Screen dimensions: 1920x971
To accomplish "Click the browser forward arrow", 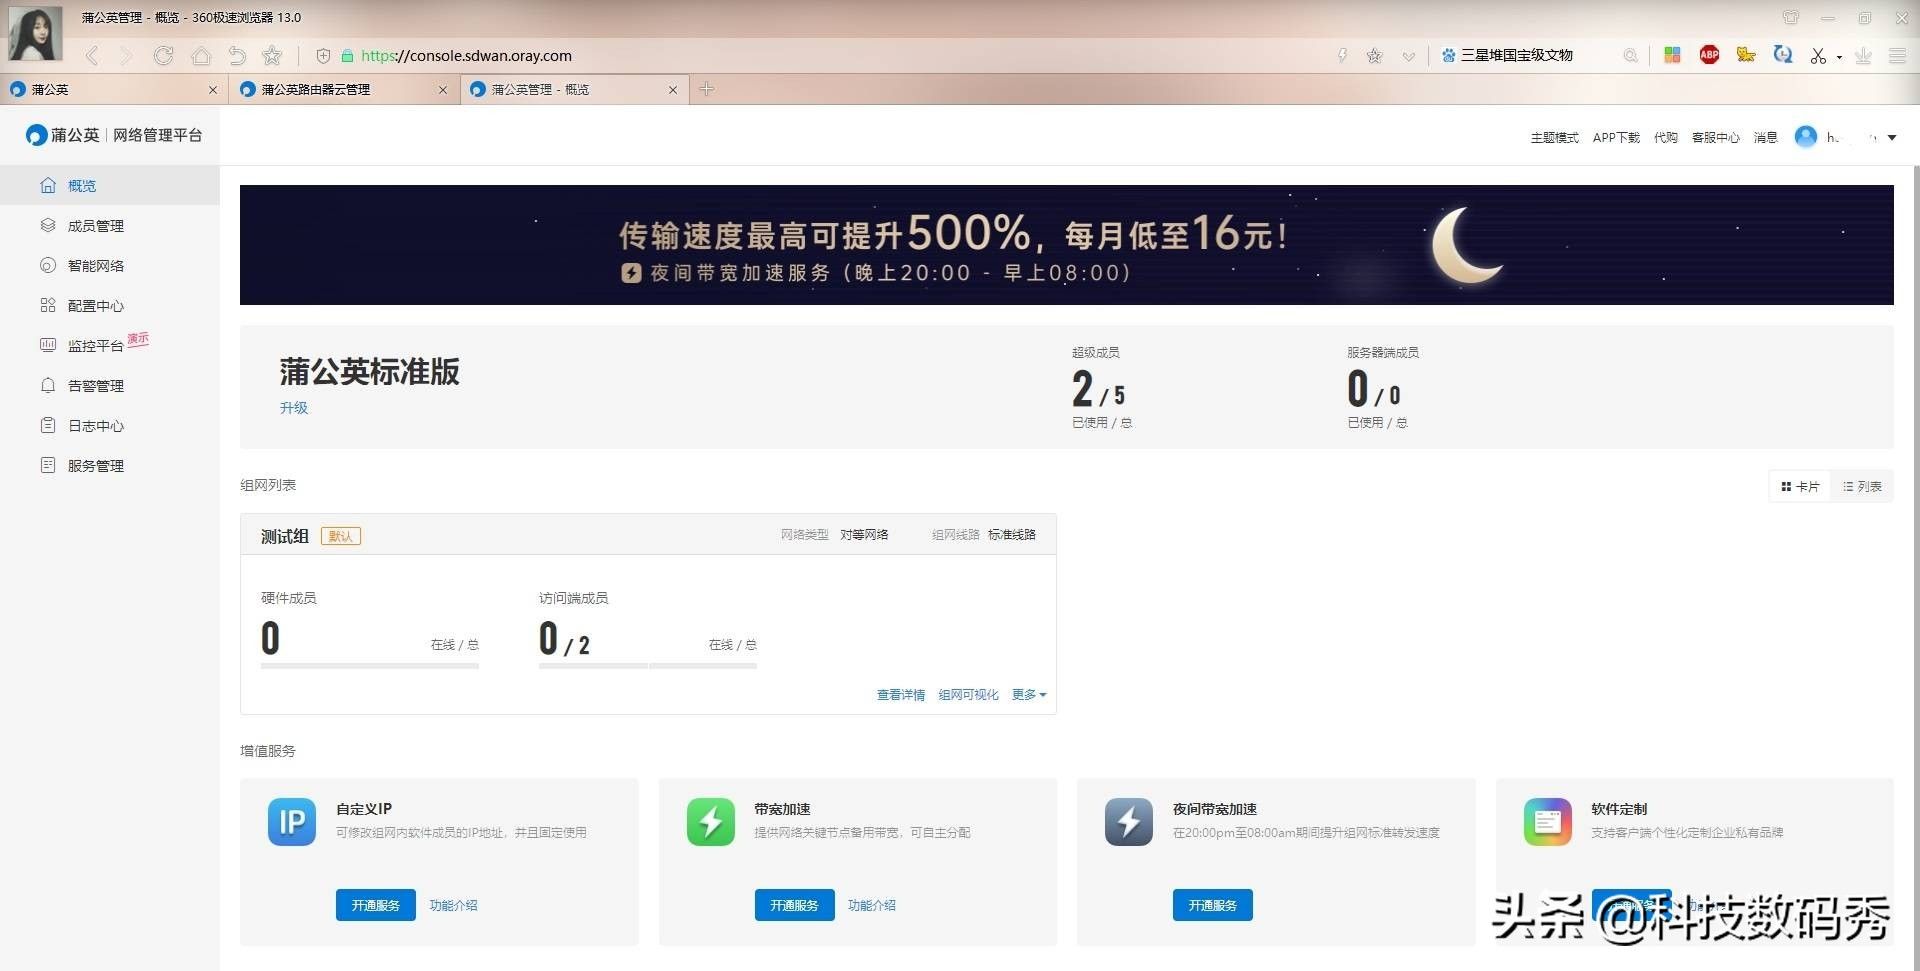I will click(126, 56).
